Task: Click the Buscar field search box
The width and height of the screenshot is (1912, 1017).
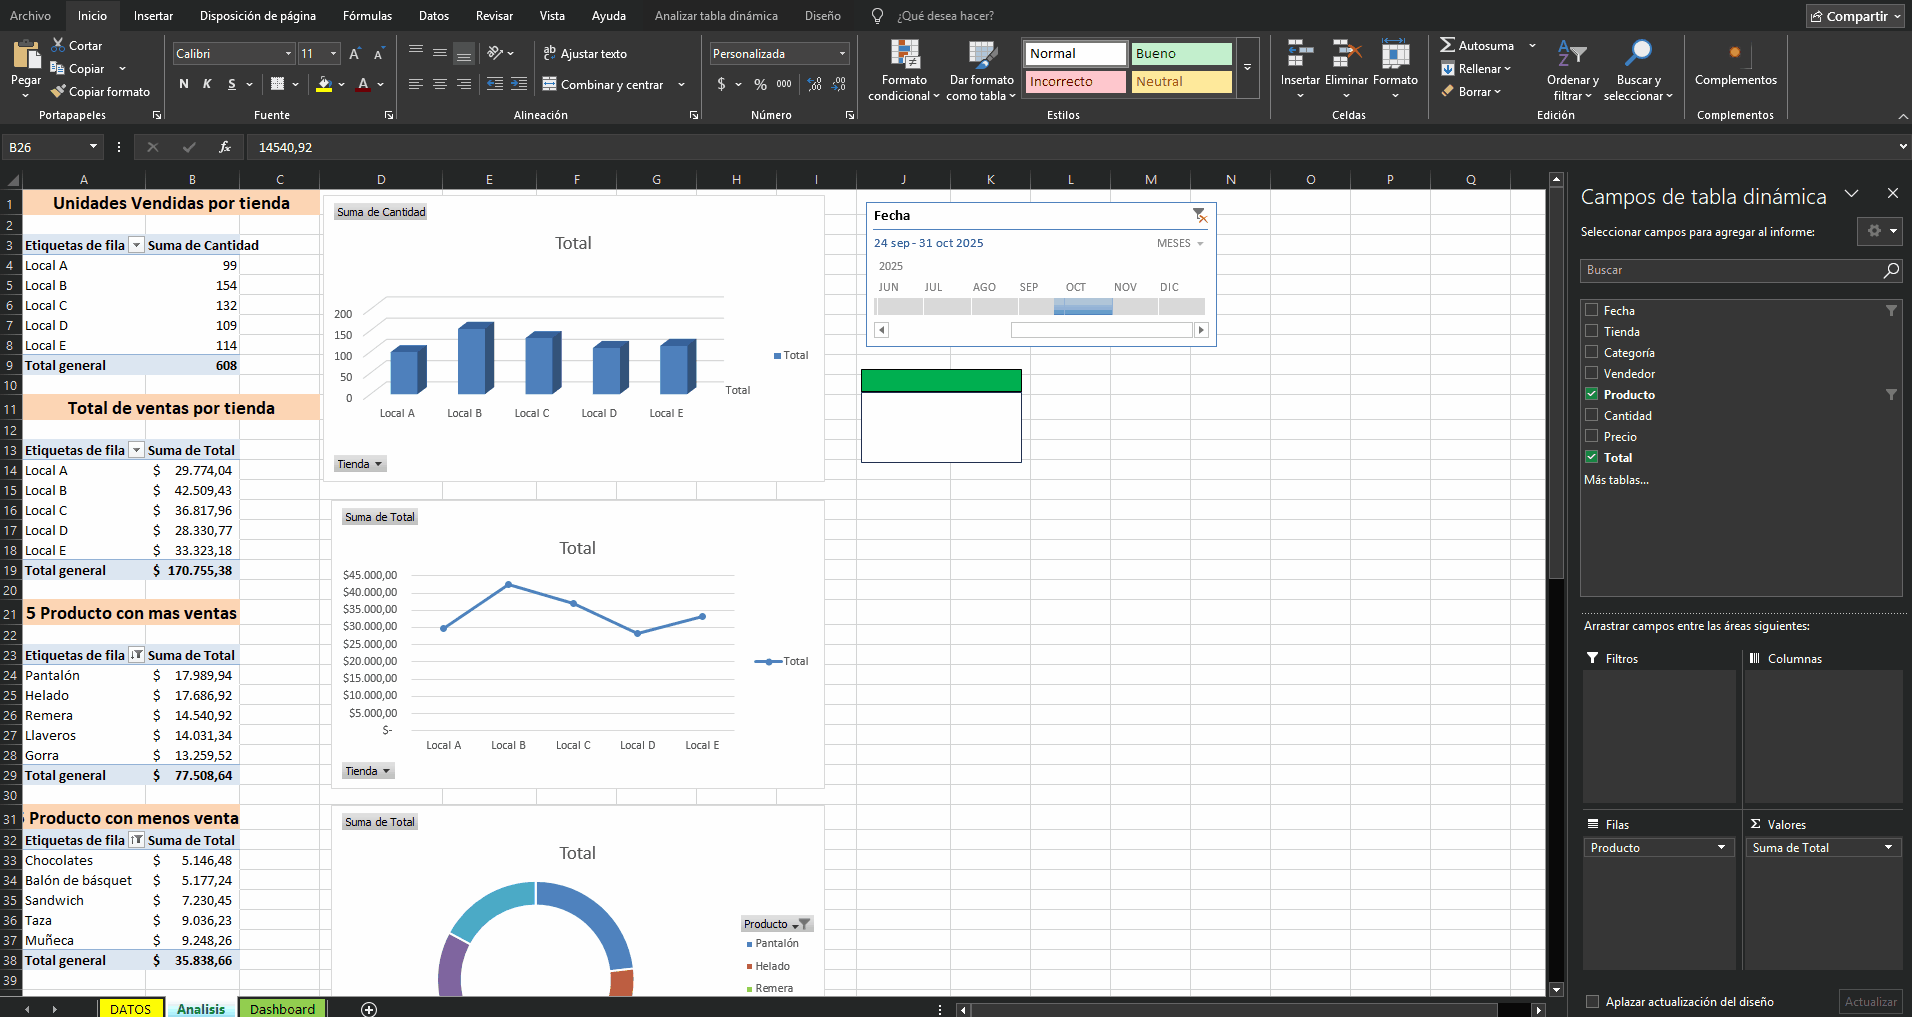Action: click(x=1741, y=270)
